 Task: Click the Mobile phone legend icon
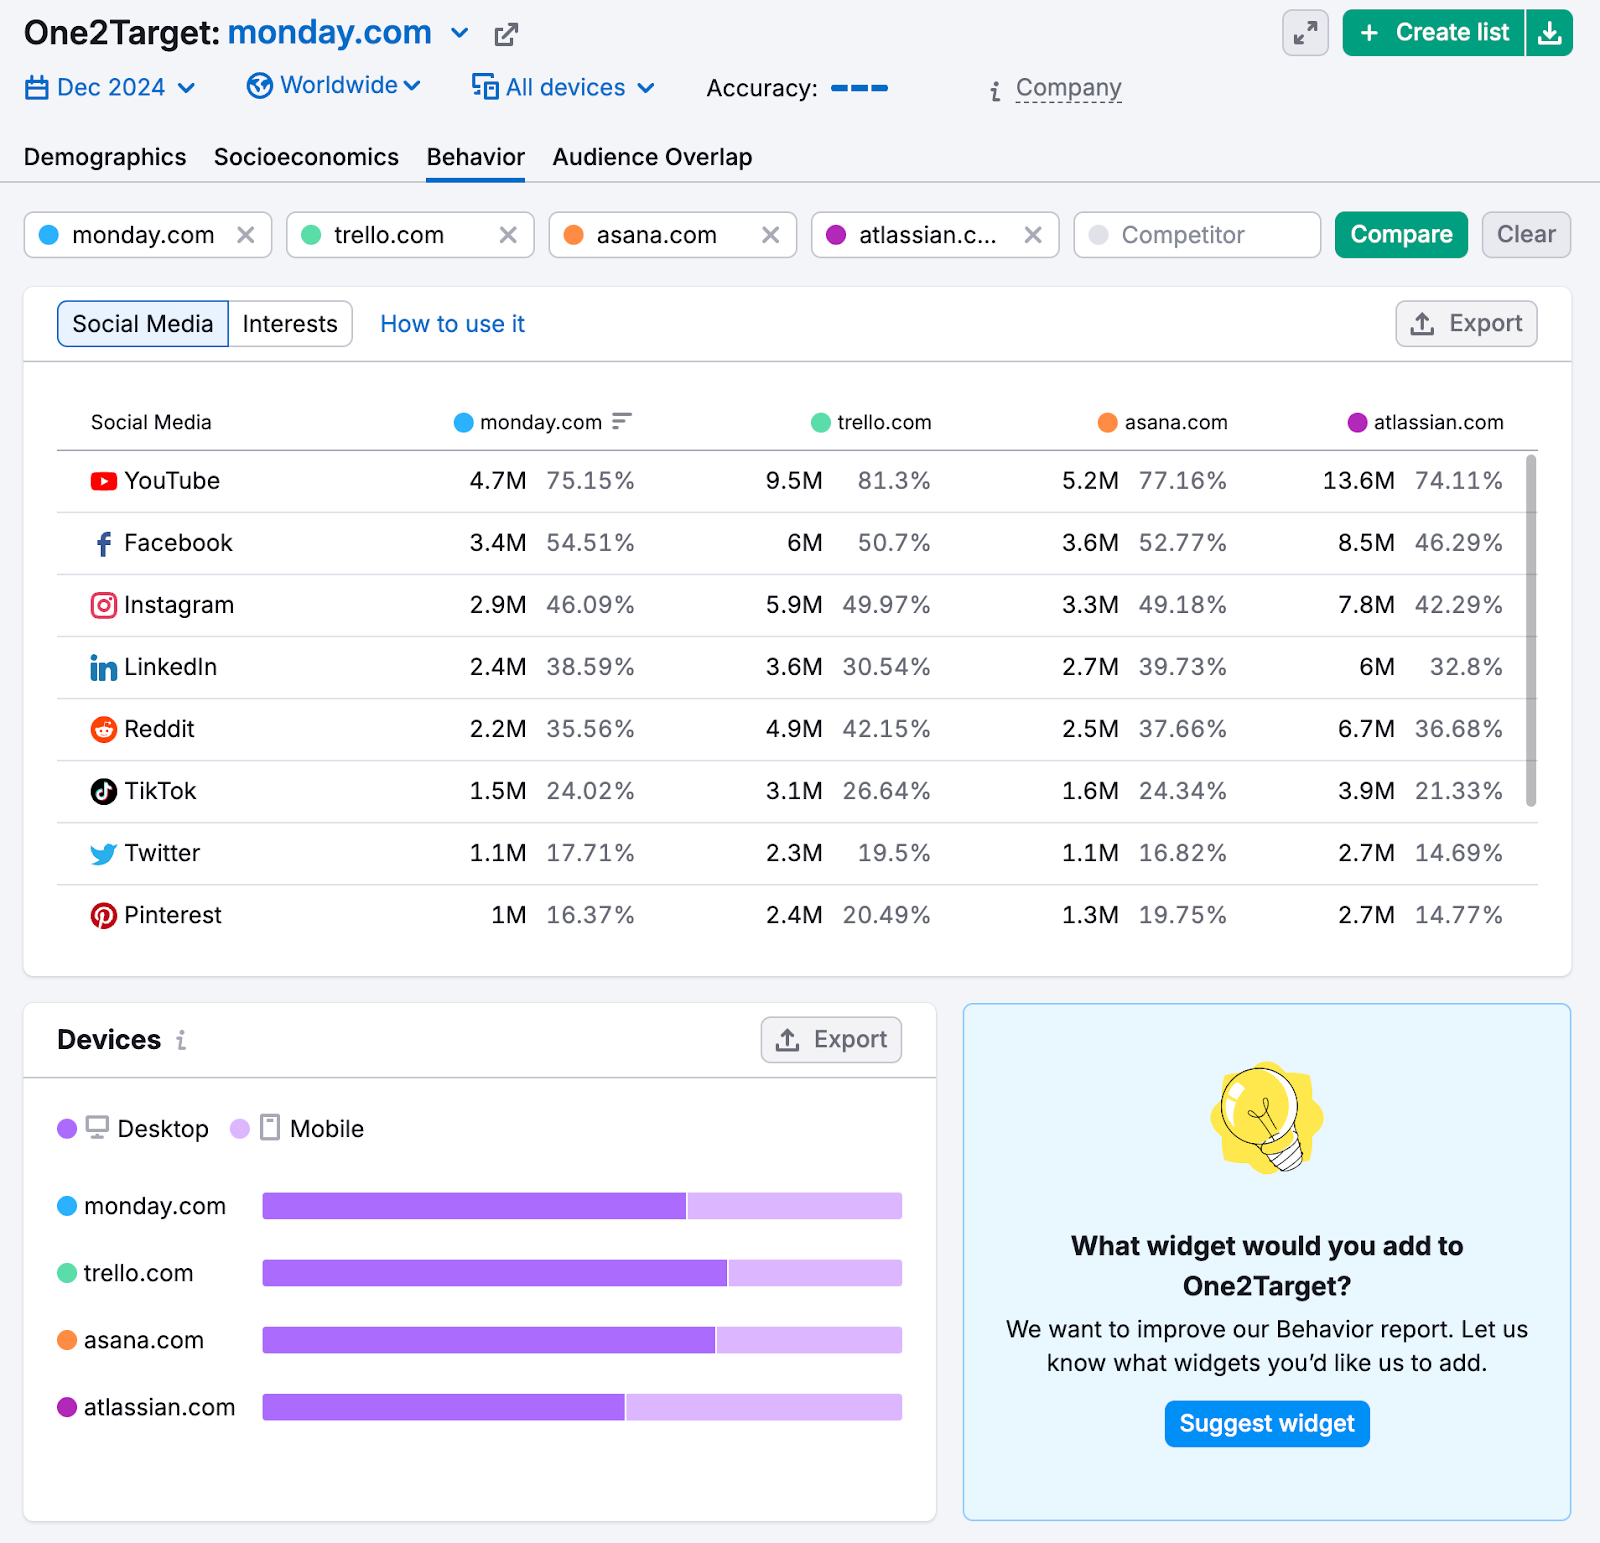point(270,1128)
